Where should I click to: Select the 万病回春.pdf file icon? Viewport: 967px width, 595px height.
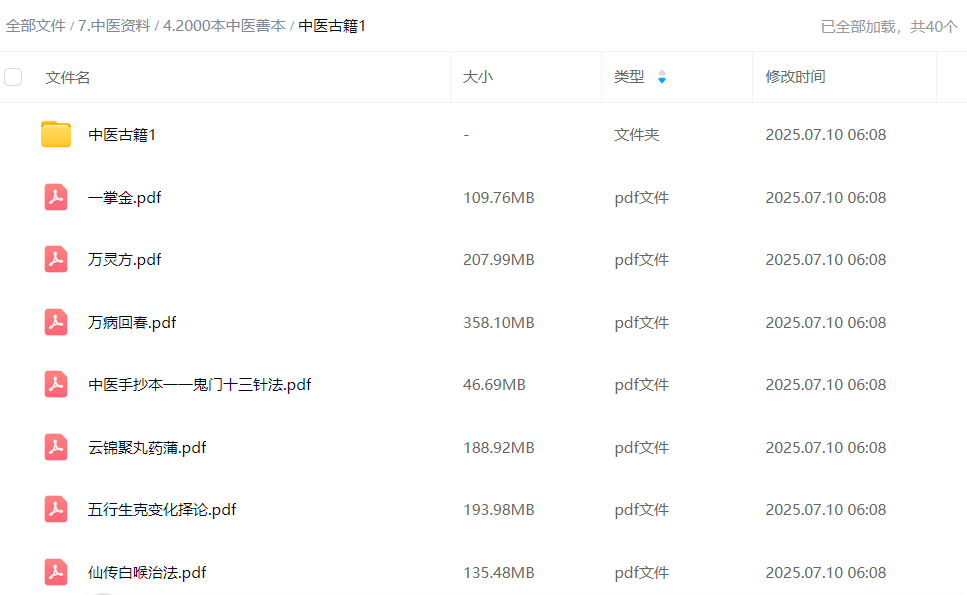56,323
